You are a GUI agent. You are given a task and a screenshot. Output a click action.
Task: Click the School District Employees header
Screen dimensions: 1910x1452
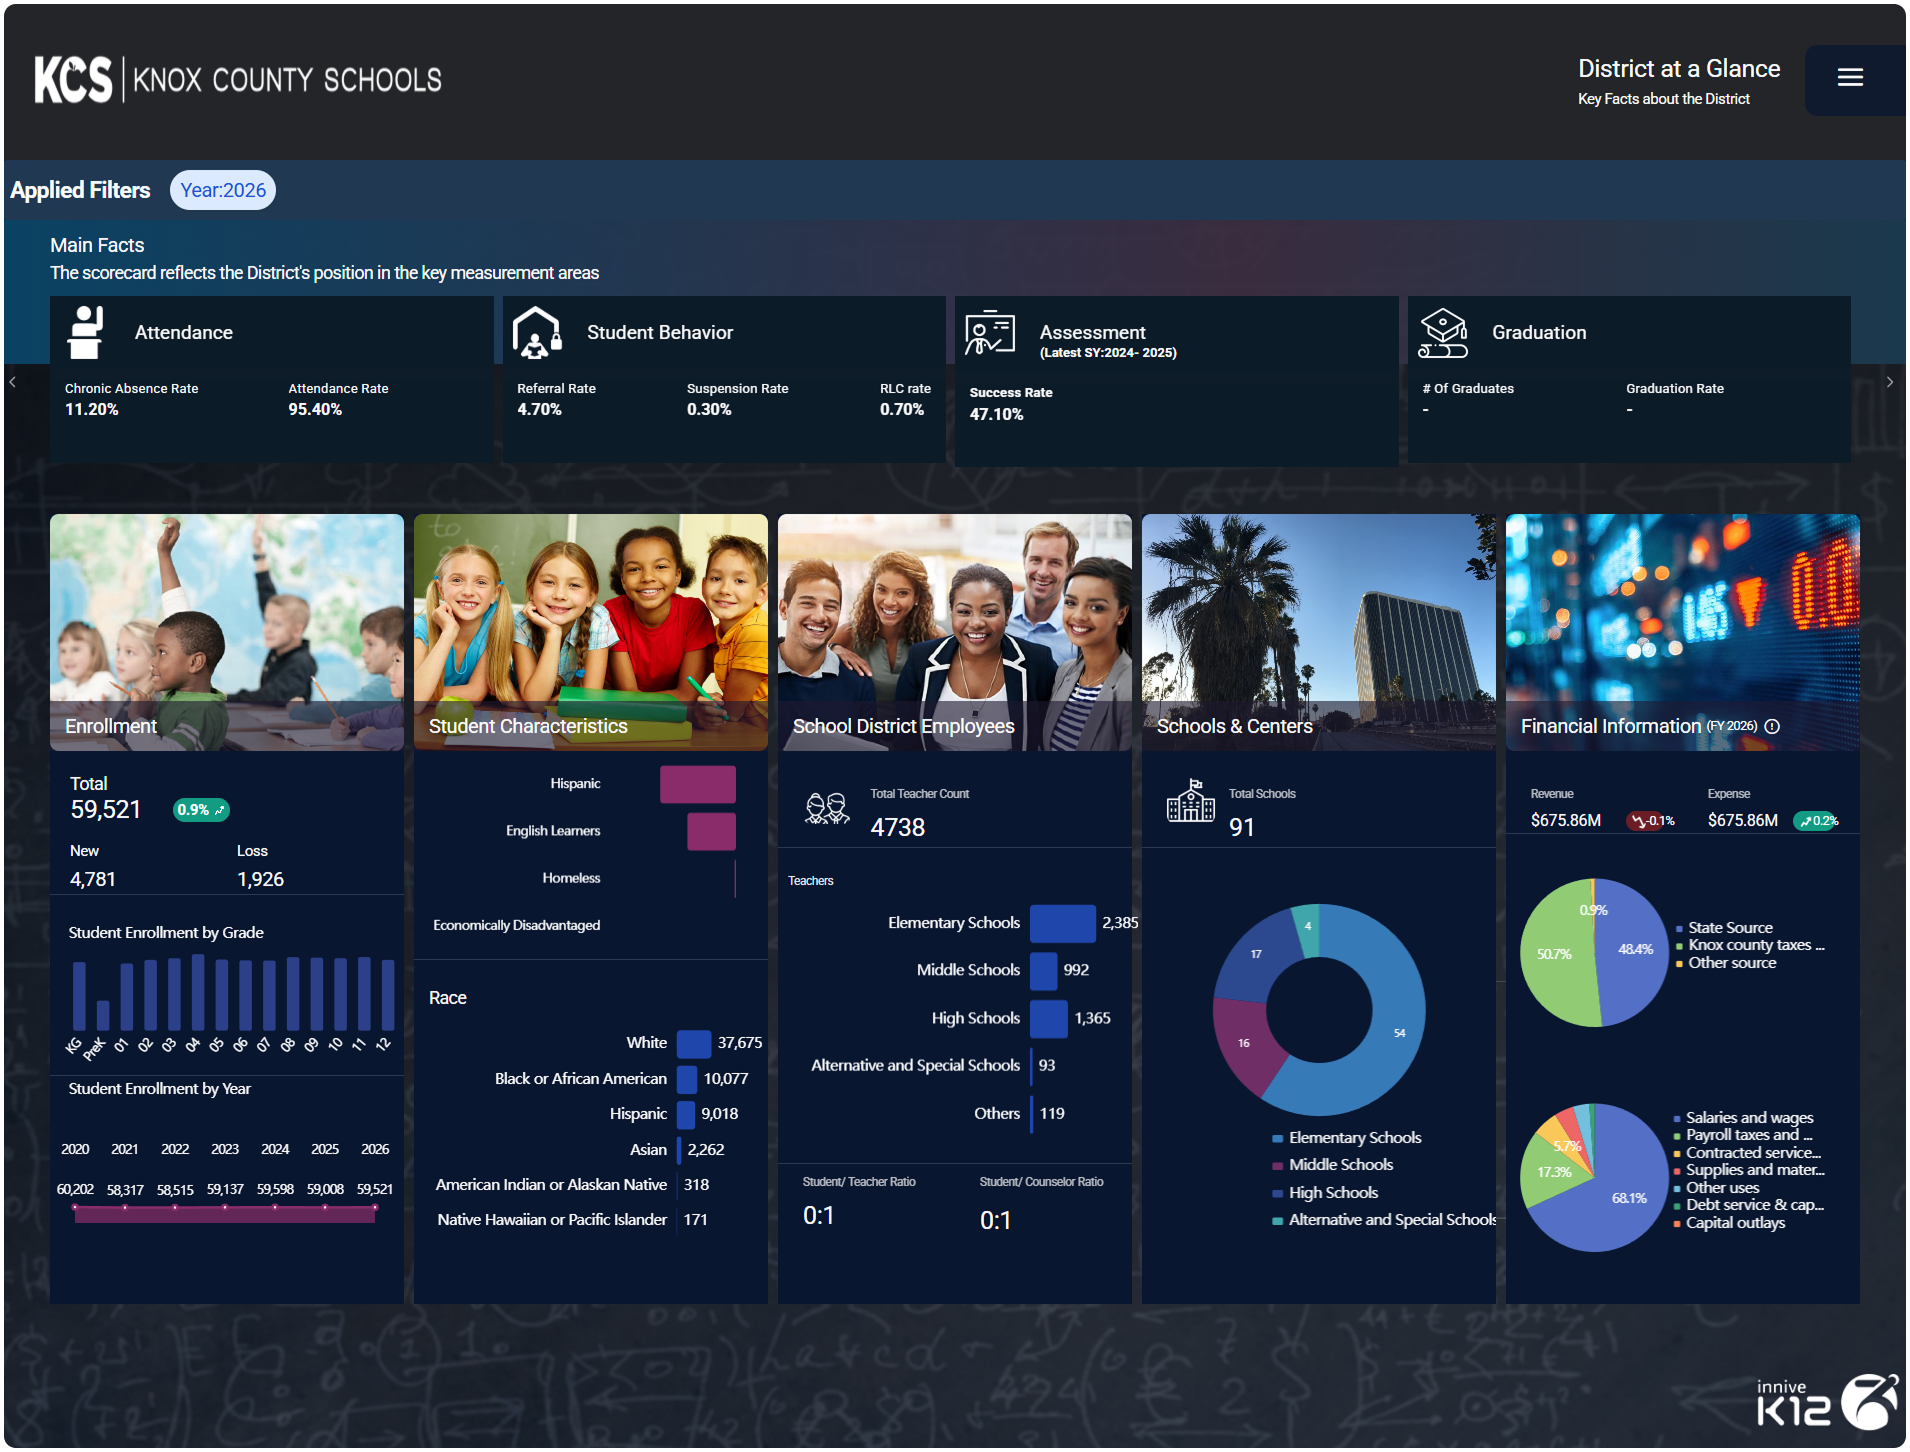954,633
